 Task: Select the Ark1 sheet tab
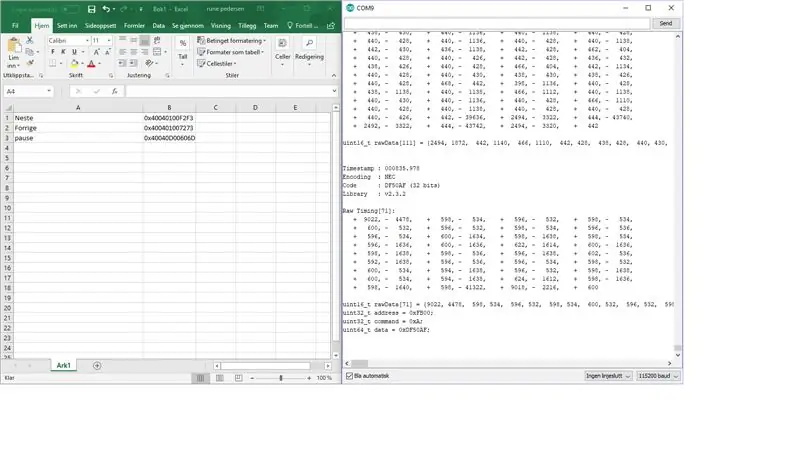tap(63, 365)
